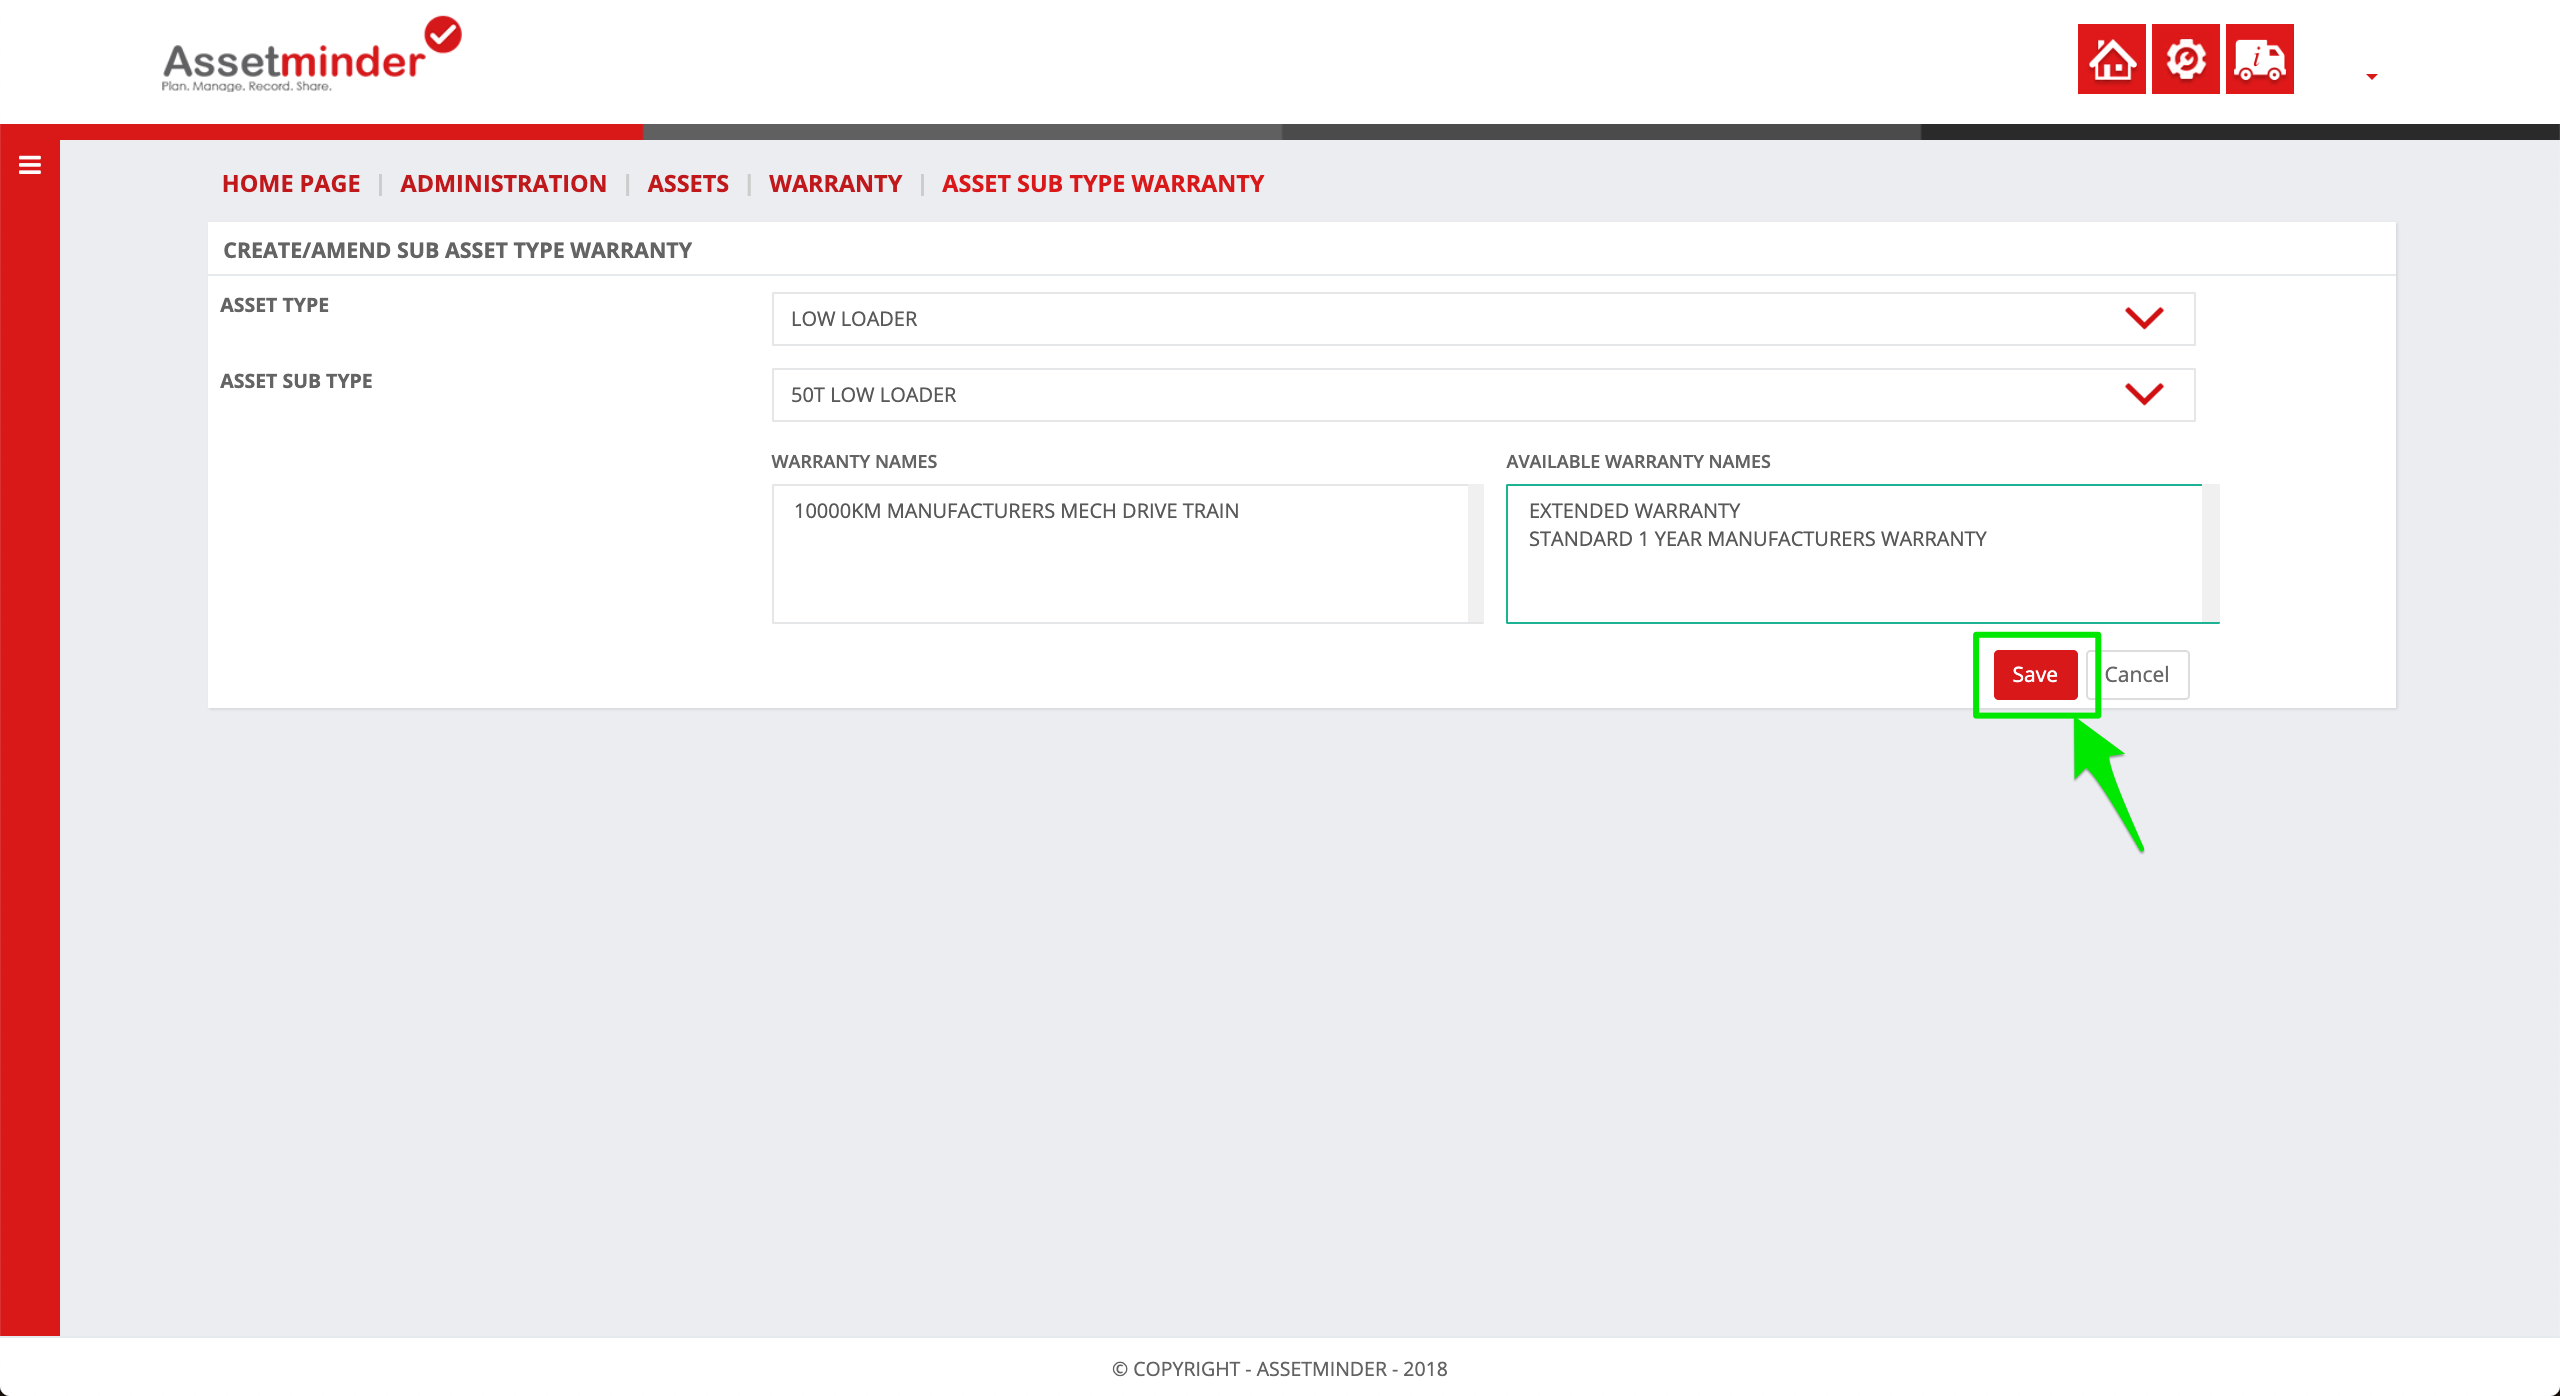Click the Available Warranty Names scrollbar

point(2210,554)
